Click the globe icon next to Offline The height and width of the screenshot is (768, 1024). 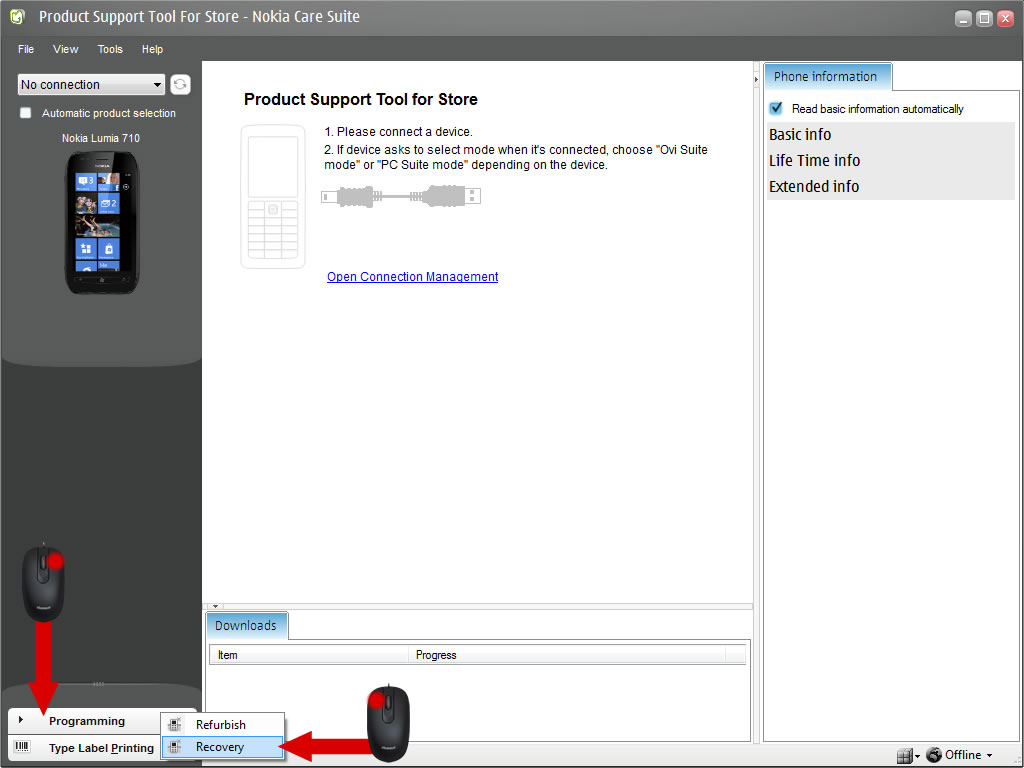[x=934, y=755]
